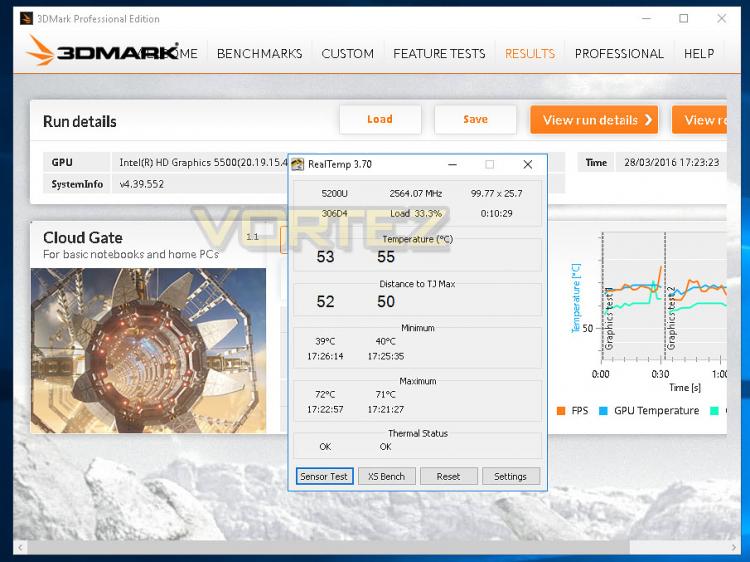The image size is (750, 562).
Task: Click the orange FPS legend square
Action: (x=561, y=410)
